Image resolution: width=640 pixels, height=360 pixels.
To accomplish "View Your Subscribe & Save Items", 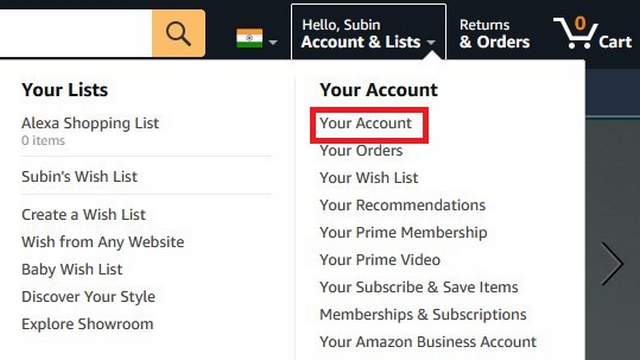I will click(x=419, y=287).
